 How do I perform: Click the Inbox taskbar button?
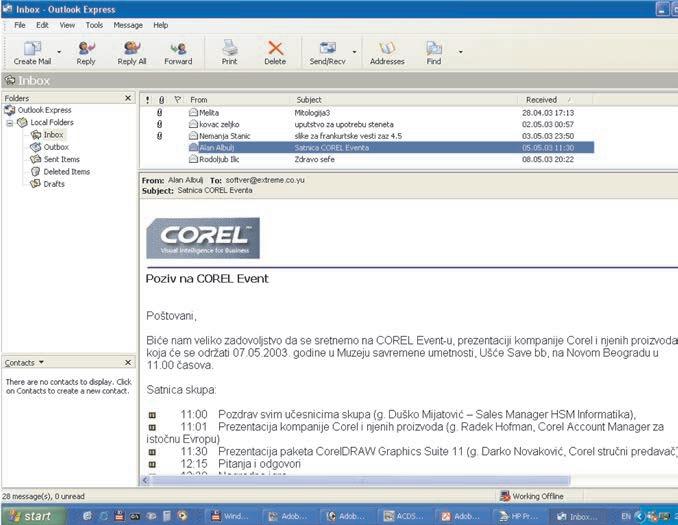(x=577, y=516)
